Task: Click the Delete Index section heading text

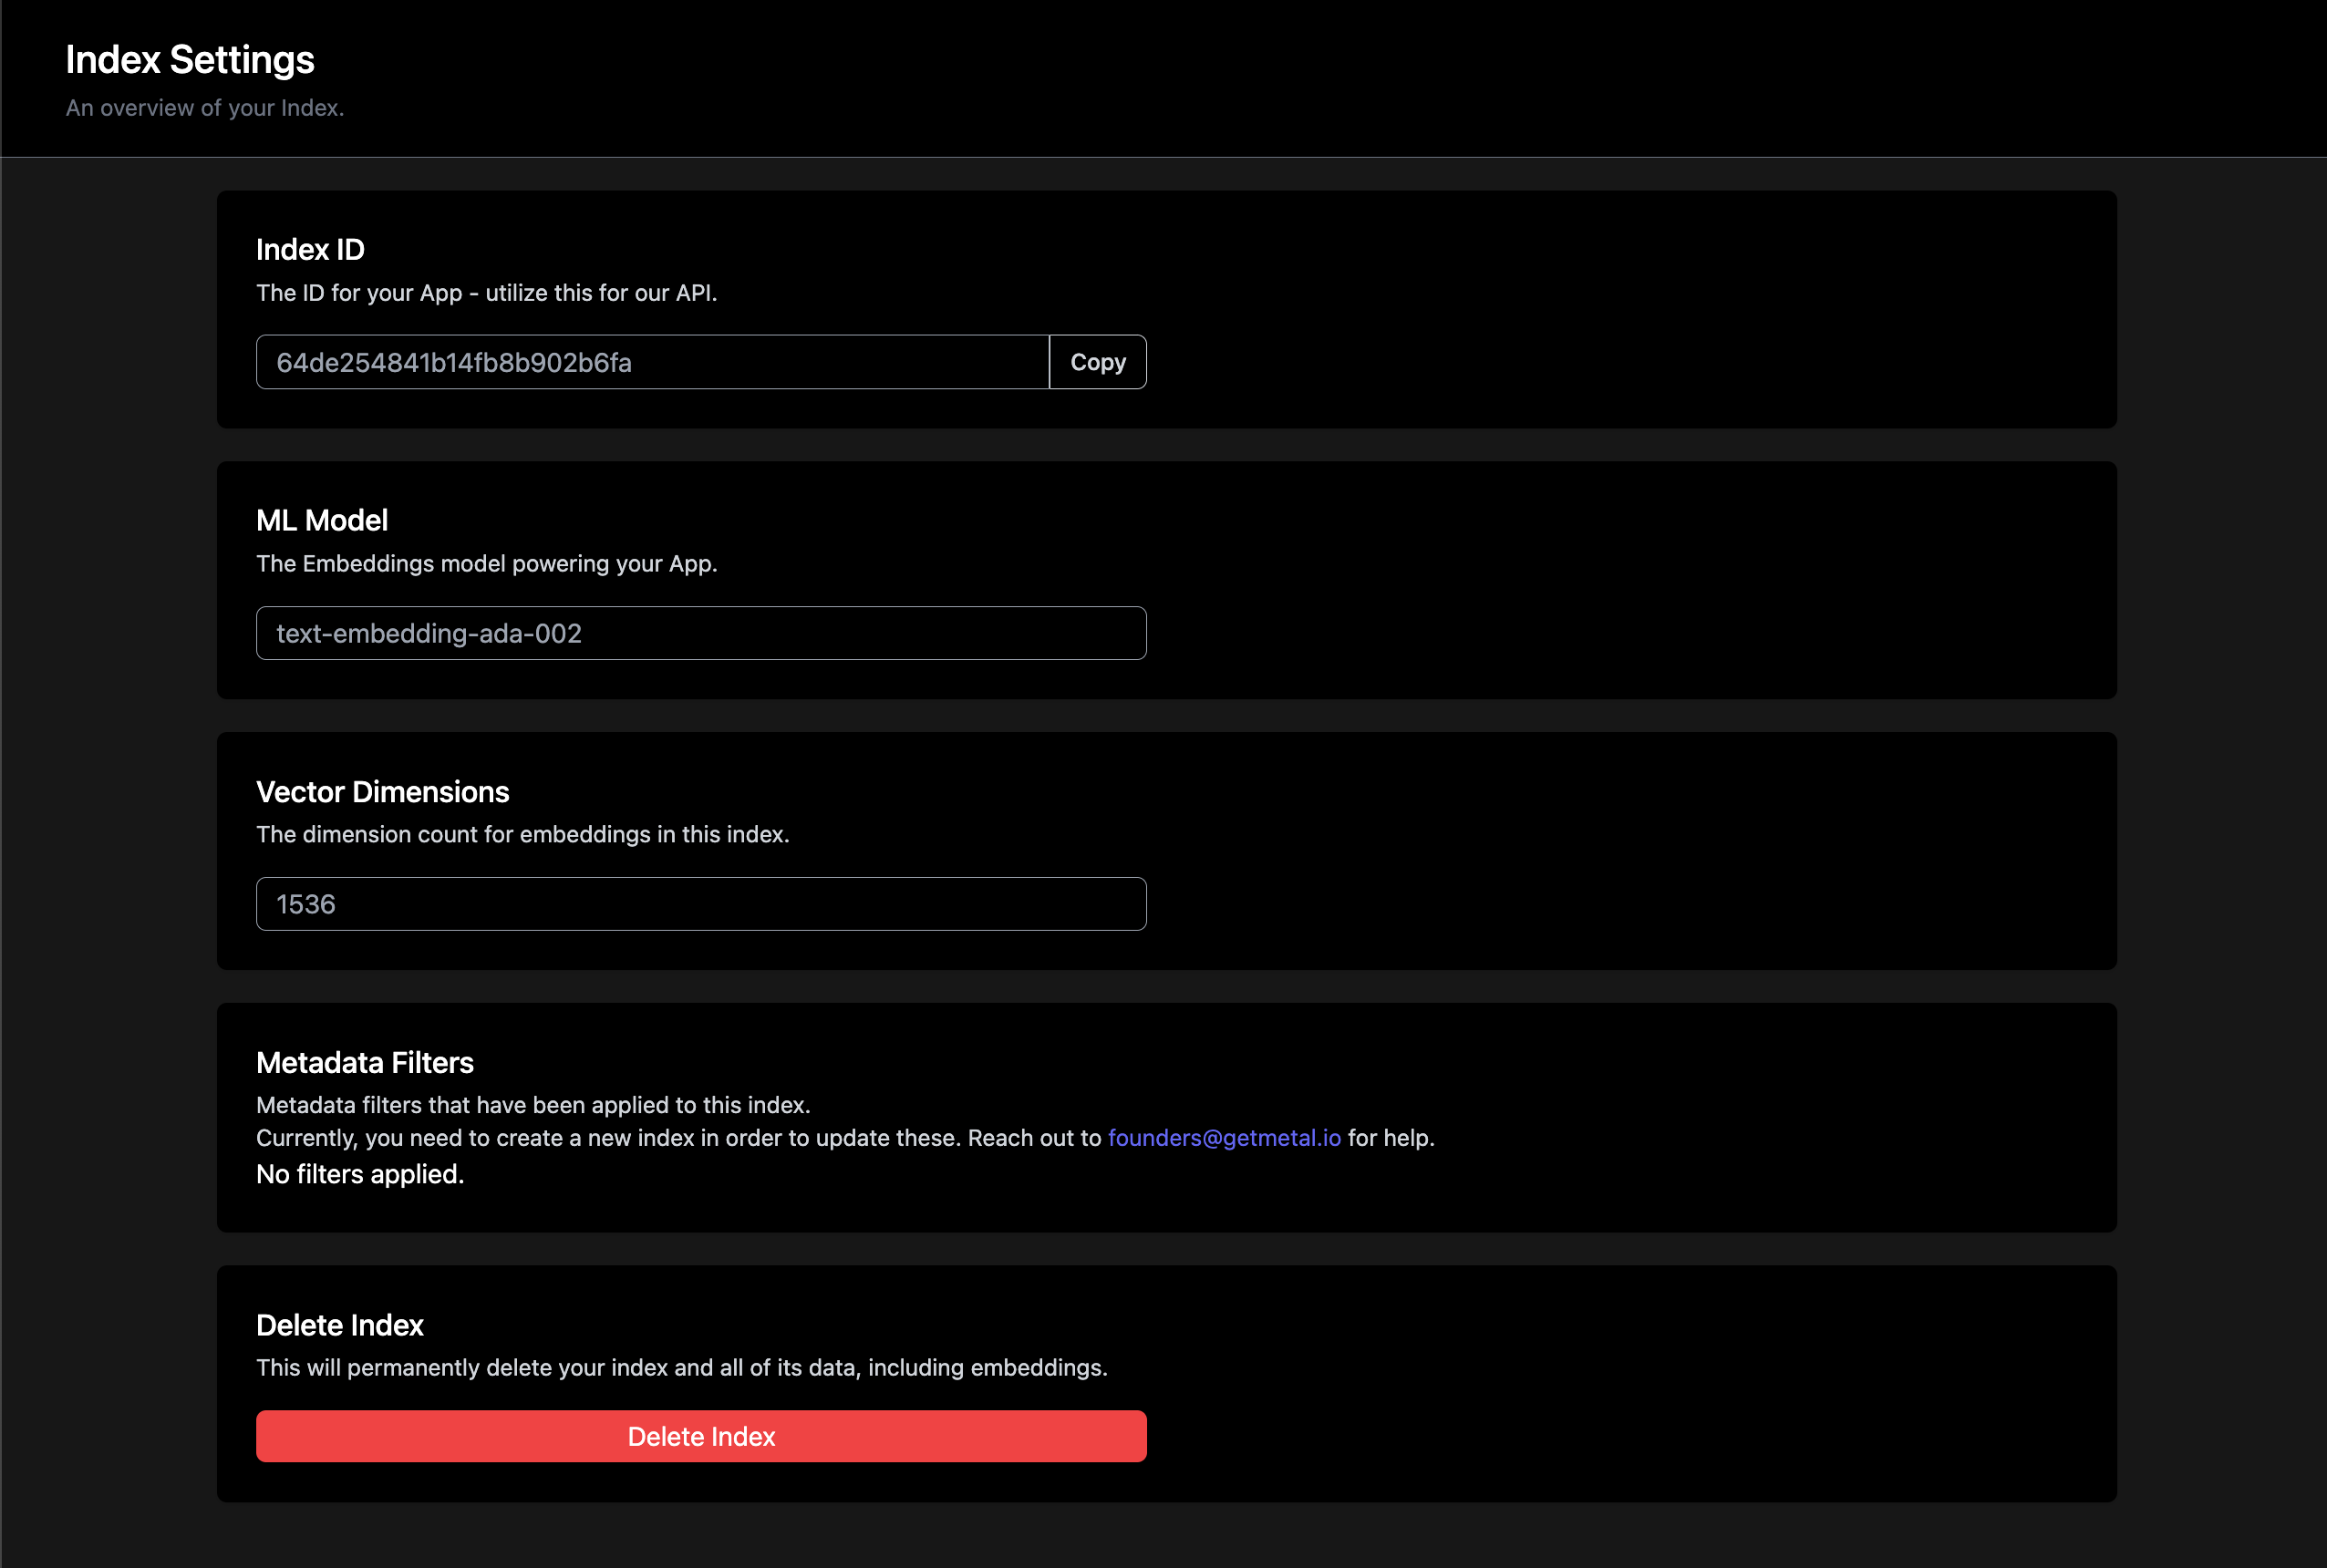Action: click(340, 1326)
